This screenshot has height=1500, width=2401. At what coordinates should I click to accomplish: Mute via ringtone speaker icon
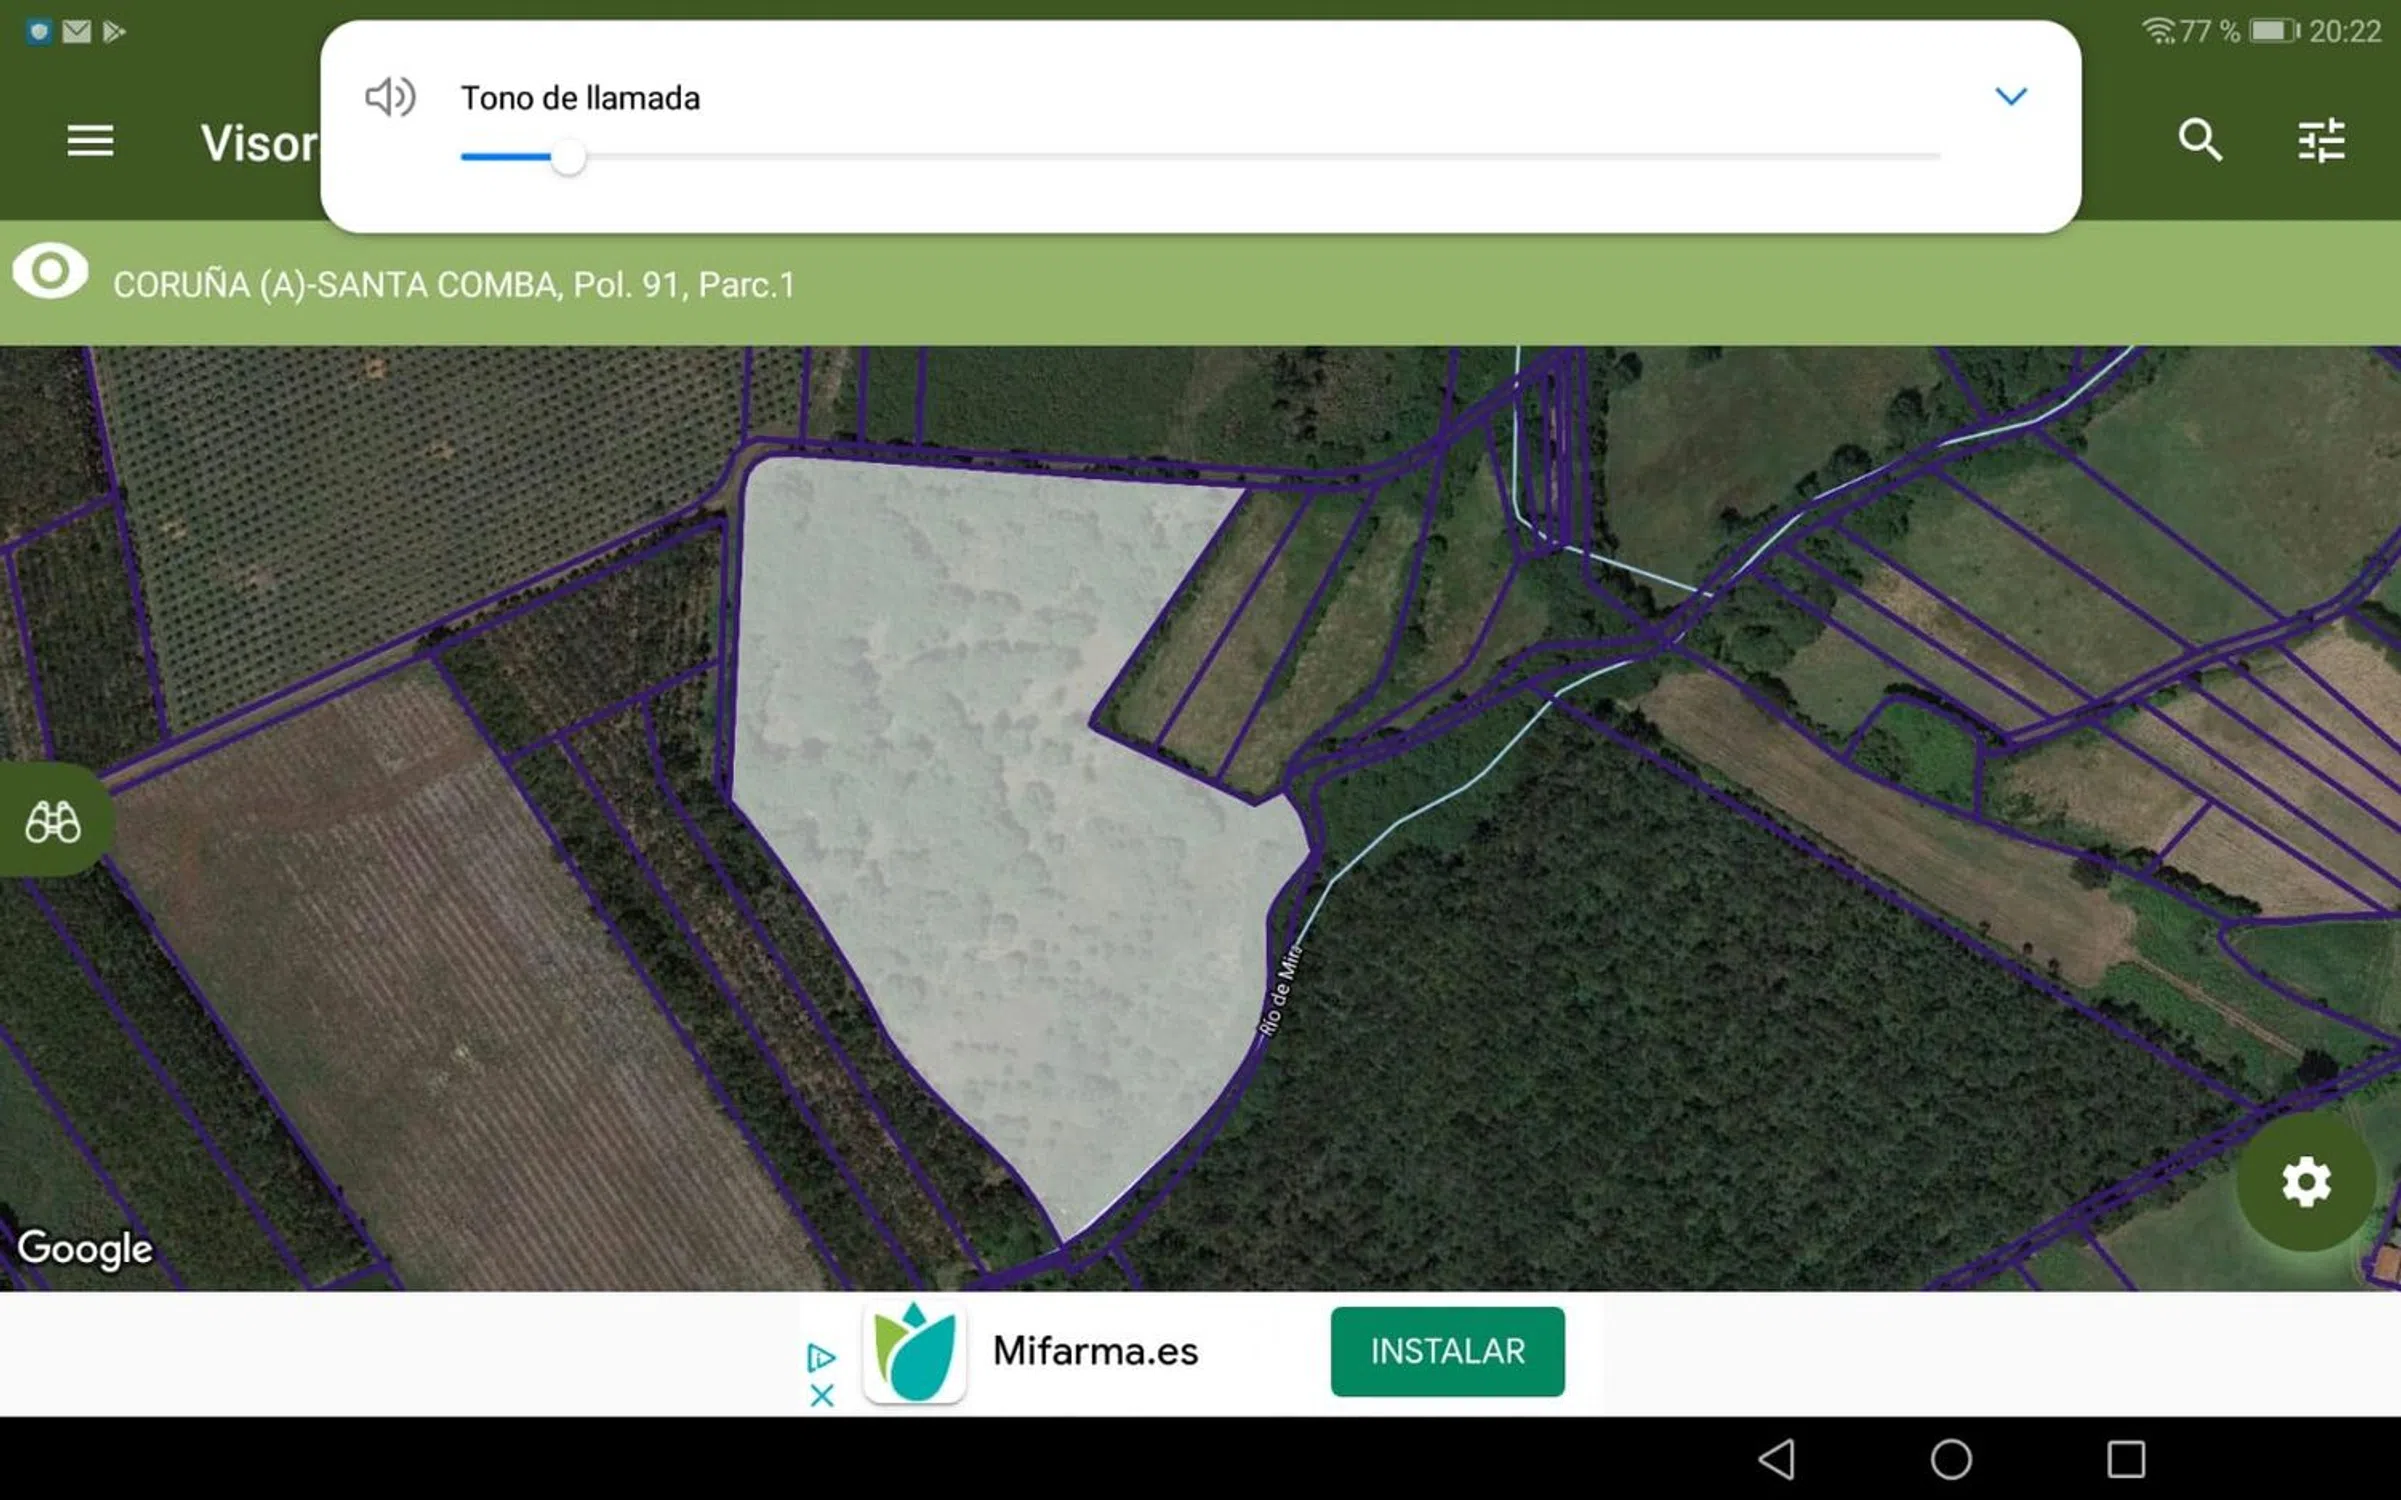[x=390, y=97]
